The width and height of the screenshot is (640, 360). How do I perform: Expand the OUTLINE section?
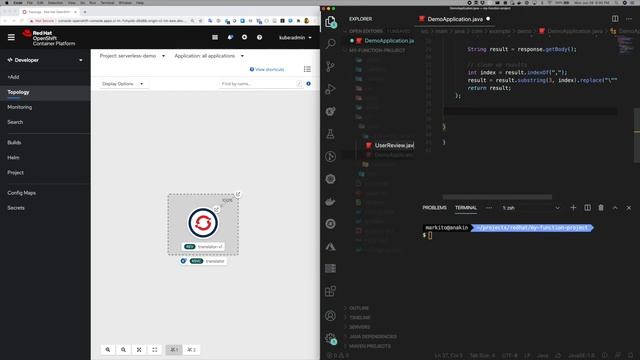click(359, 308)
